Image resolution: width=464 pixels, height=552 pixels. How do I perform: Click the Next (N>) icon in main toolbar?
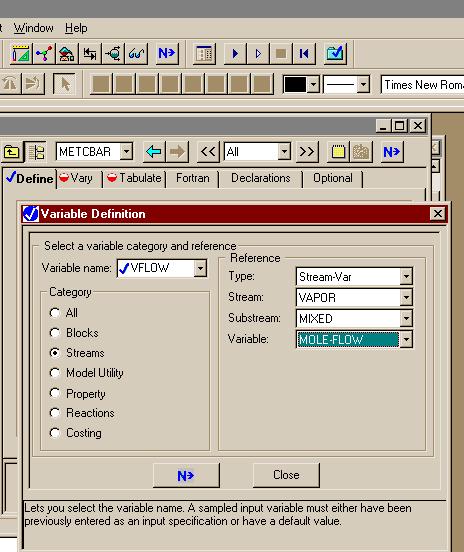[167, 54]
